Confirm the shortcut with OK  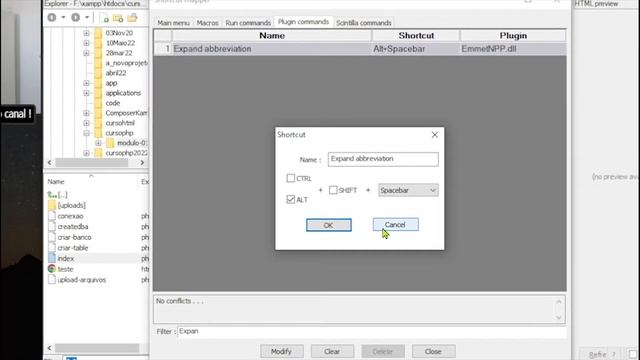tap(329, 225)
